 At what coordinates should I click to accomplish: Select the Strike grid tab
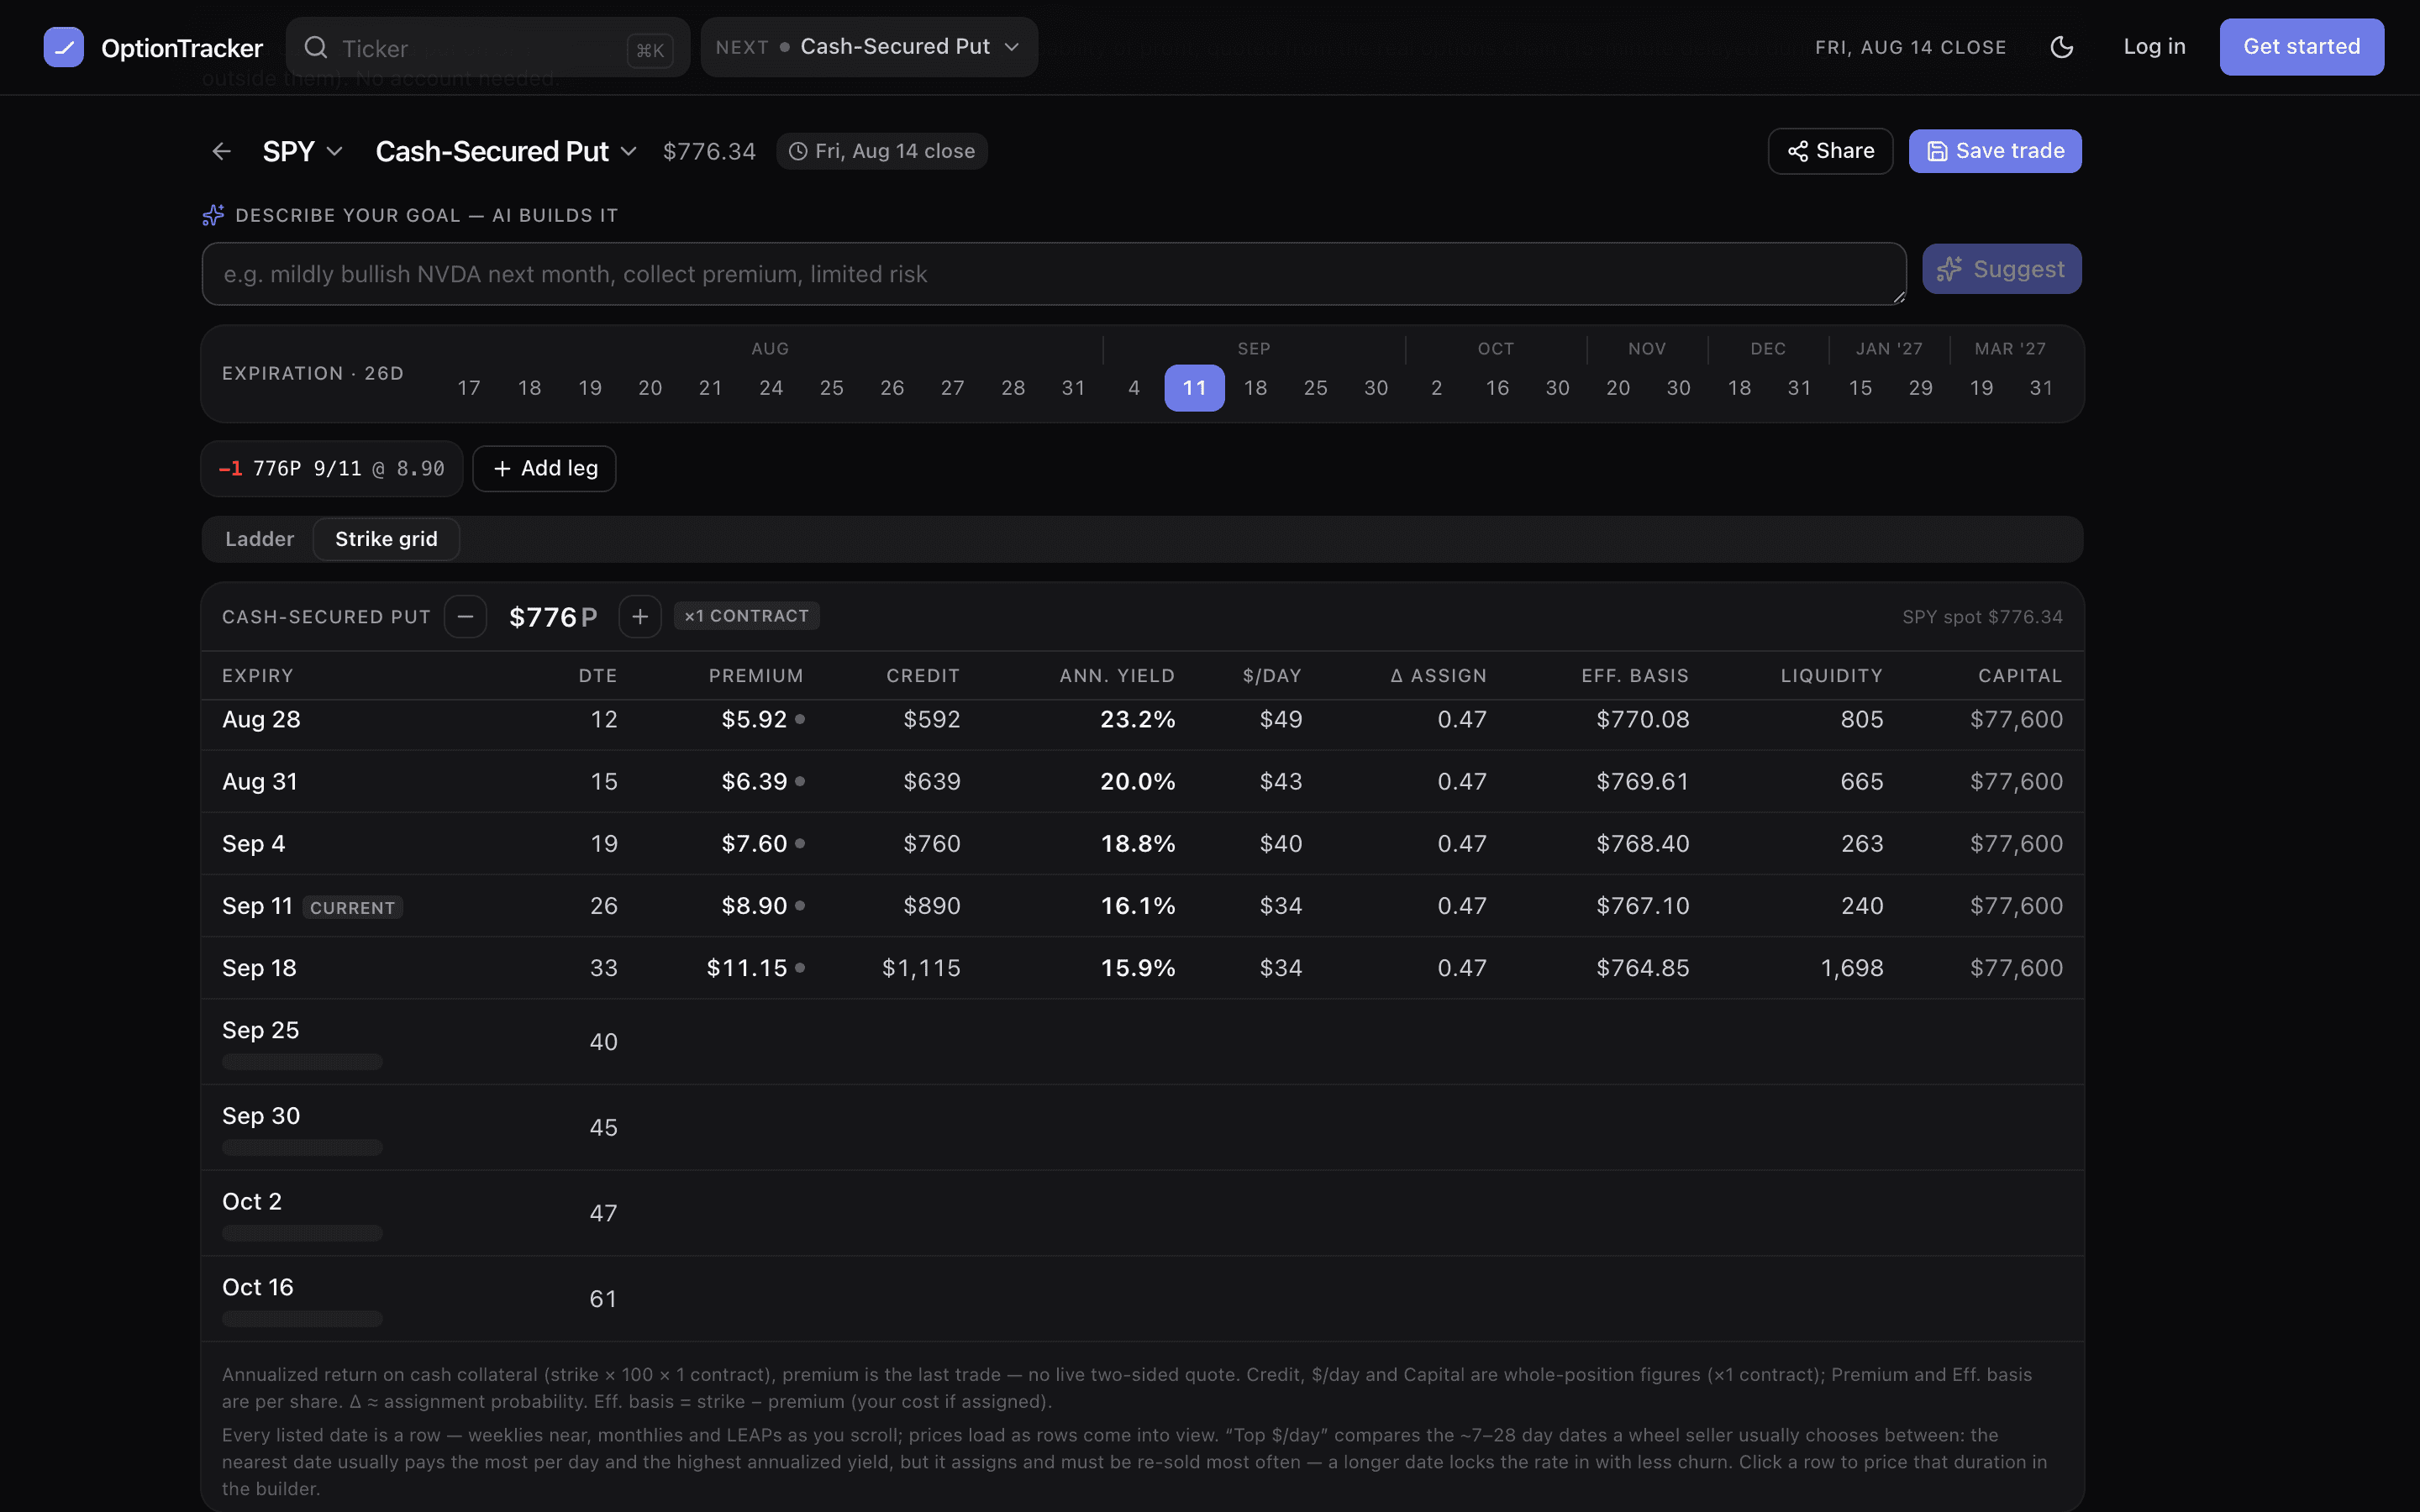[x=386, y=539]
